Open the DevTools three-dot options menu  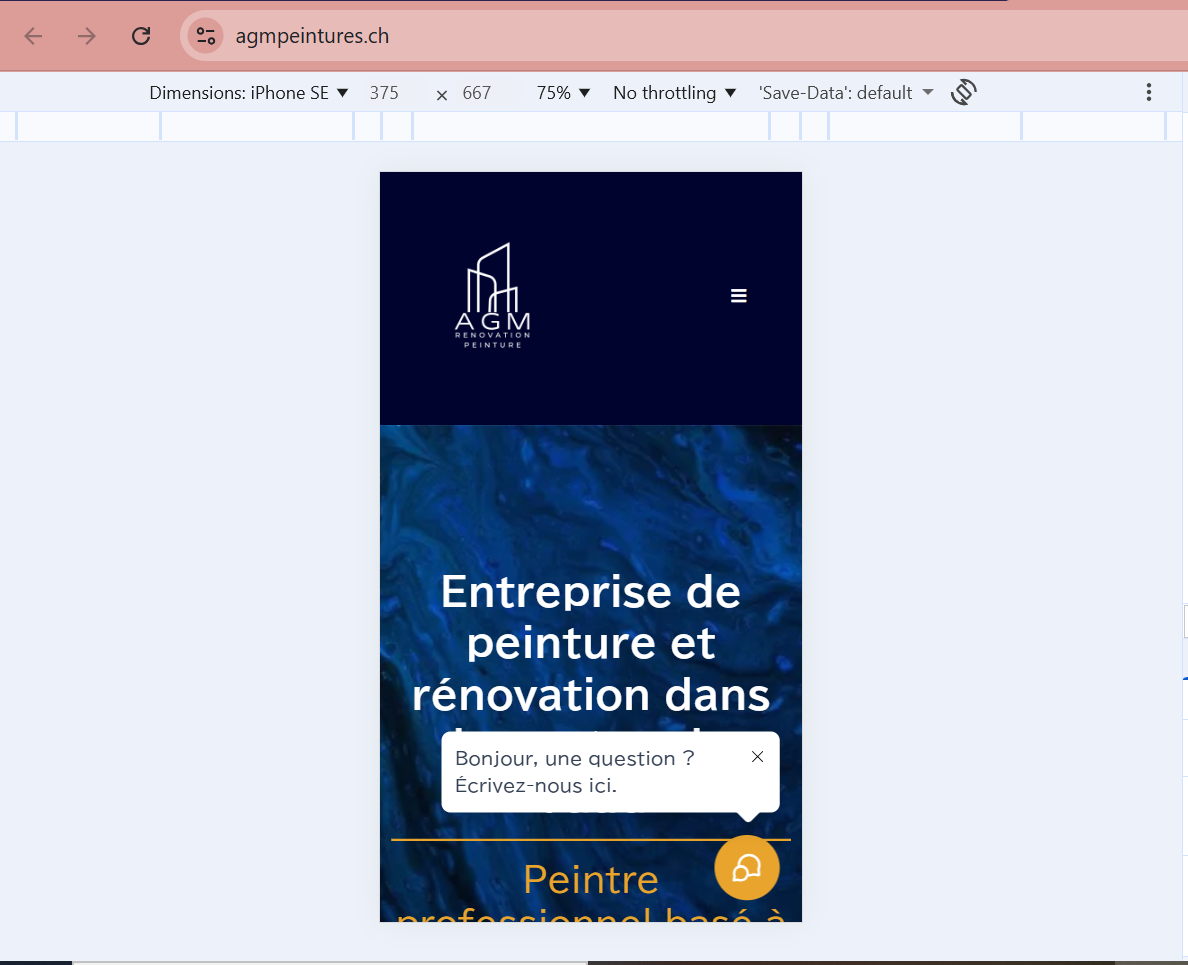pos(1148,91)
